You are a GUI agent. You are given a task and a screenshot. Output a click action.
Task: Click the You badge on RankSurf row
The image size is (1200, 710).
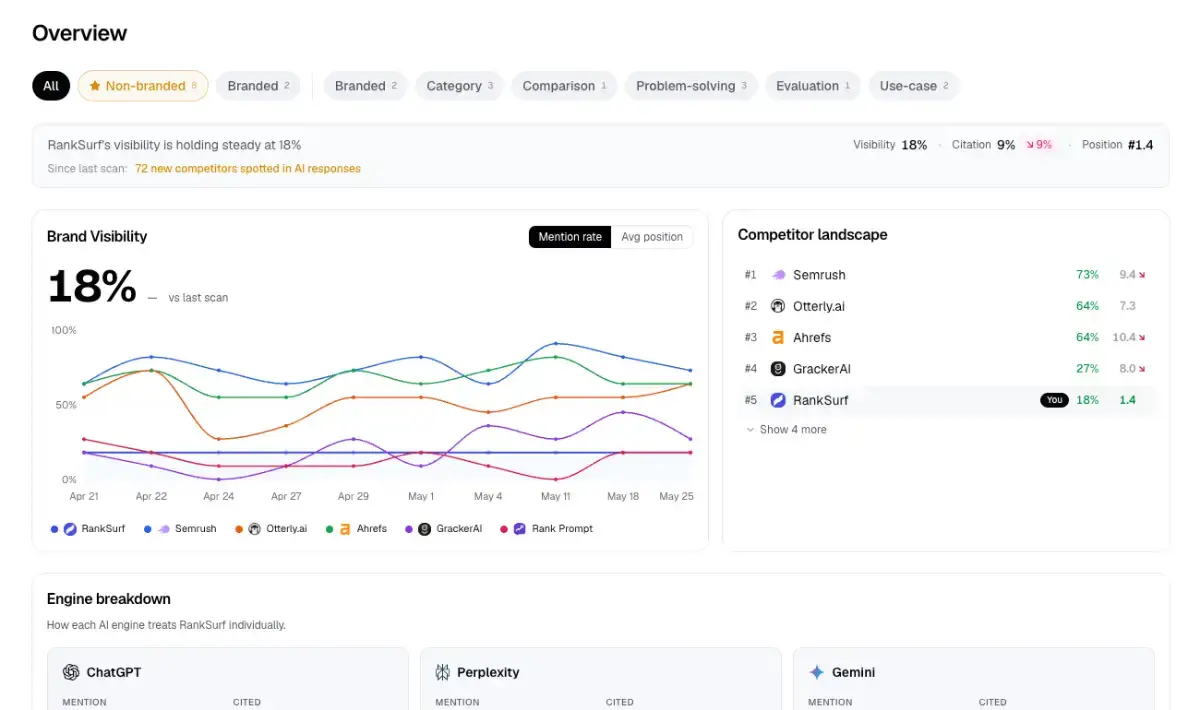1054,400
